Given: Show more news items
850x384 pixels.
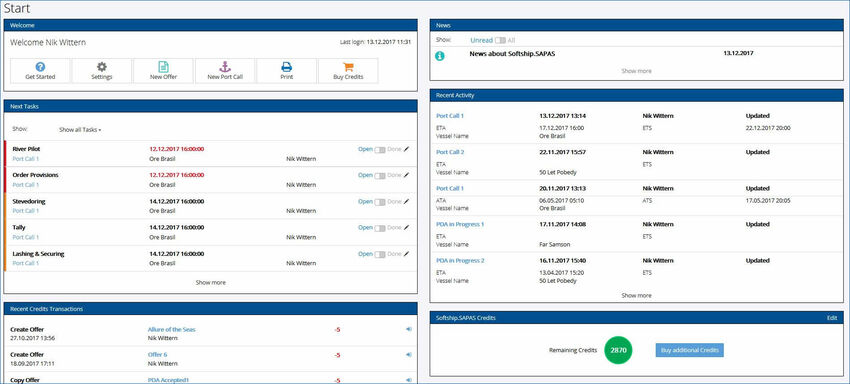Looking at the screenshot, I should [636, 71].
